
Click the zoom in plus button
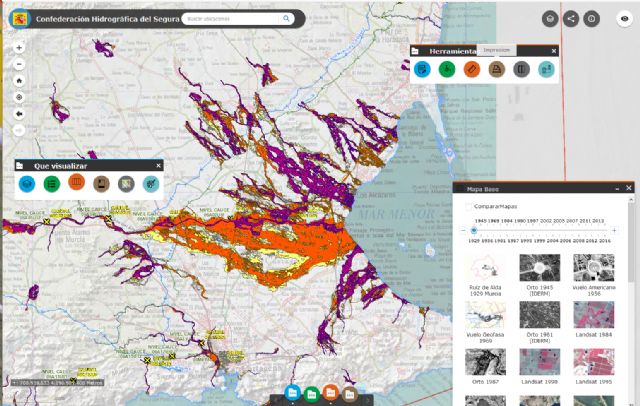tap(19, 48)
